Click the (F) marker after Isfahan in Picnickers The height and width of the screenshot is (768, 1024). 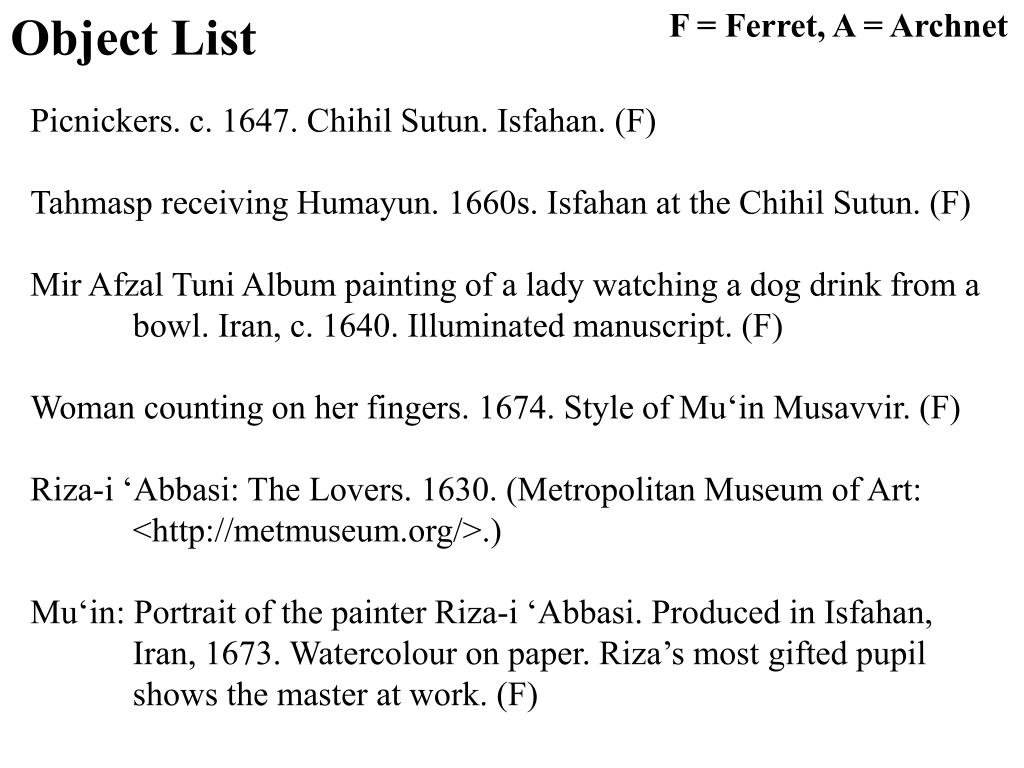635,121
